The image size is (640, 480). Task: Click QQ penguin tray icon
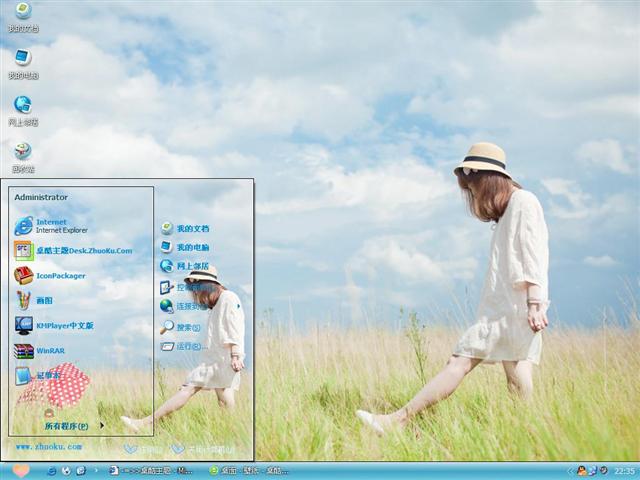click(x=582, y=471)
